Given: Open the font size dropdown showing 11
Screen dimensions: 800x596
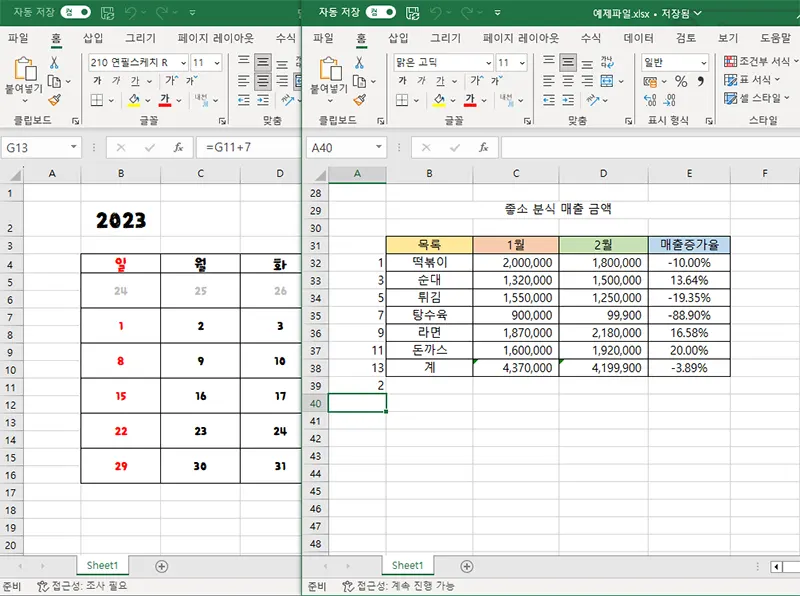Looking at the screenshot, I should tap(509, 64).
